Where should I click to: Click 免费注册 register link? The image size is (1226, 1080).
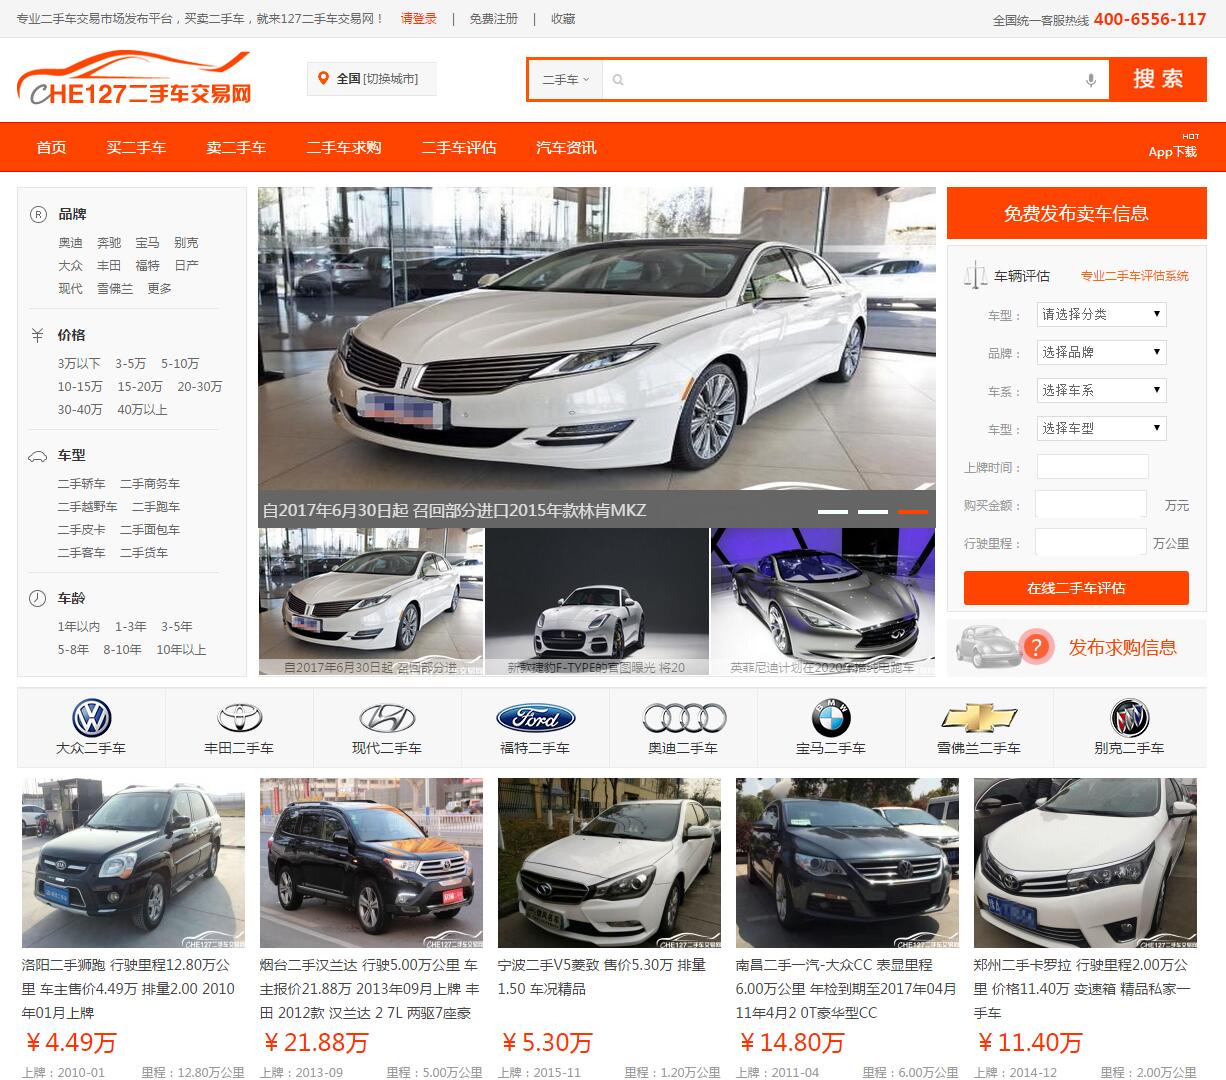[494, 19]
